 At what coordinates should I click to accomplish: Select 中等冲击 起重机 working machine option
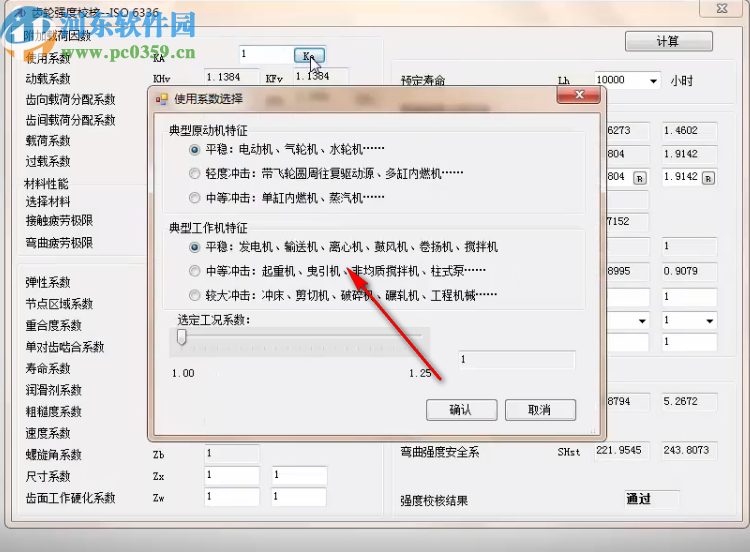point(194,271)
